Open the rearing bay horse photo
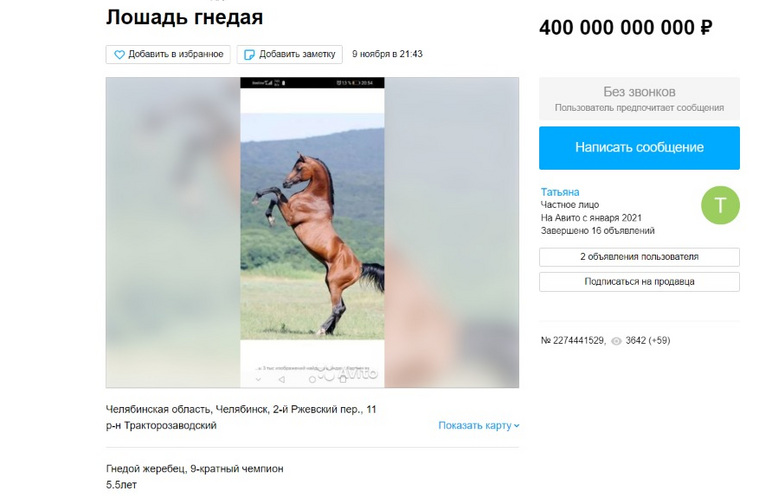759x504 pixels. 312,226
